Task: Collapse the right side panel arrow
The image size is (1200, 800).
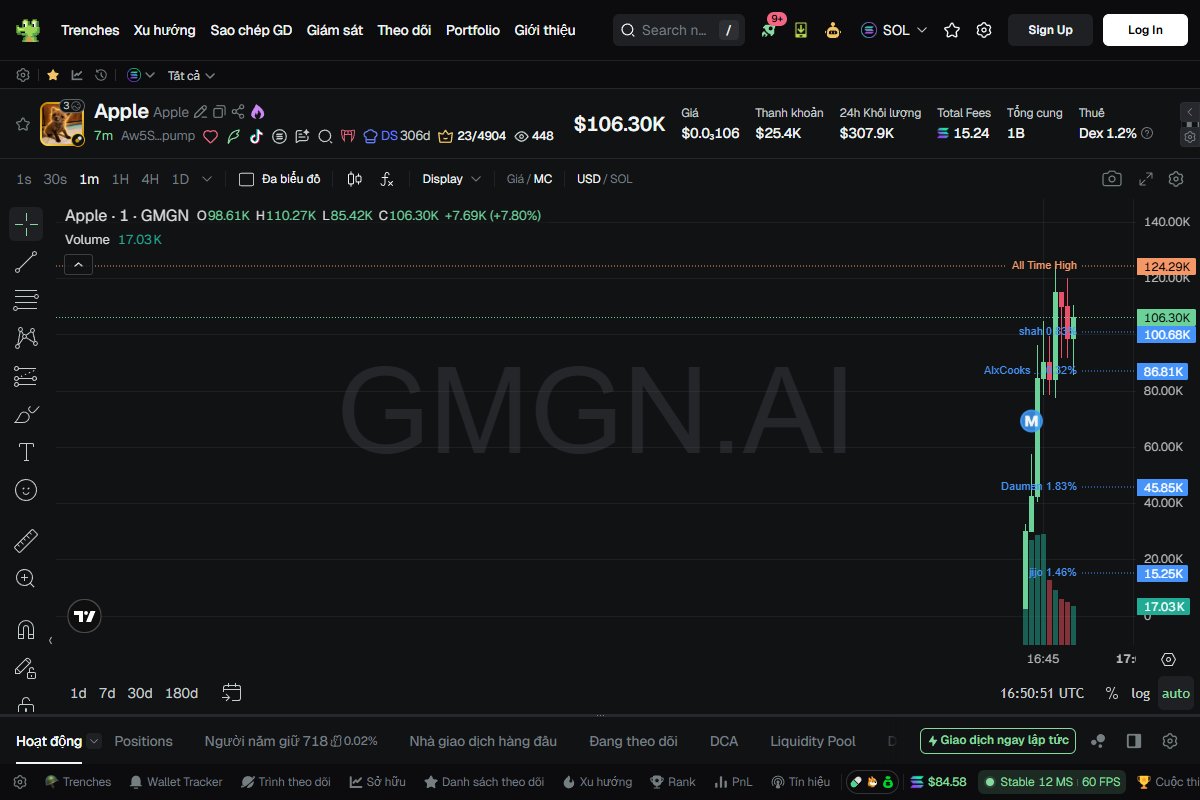Action: 1190,112
